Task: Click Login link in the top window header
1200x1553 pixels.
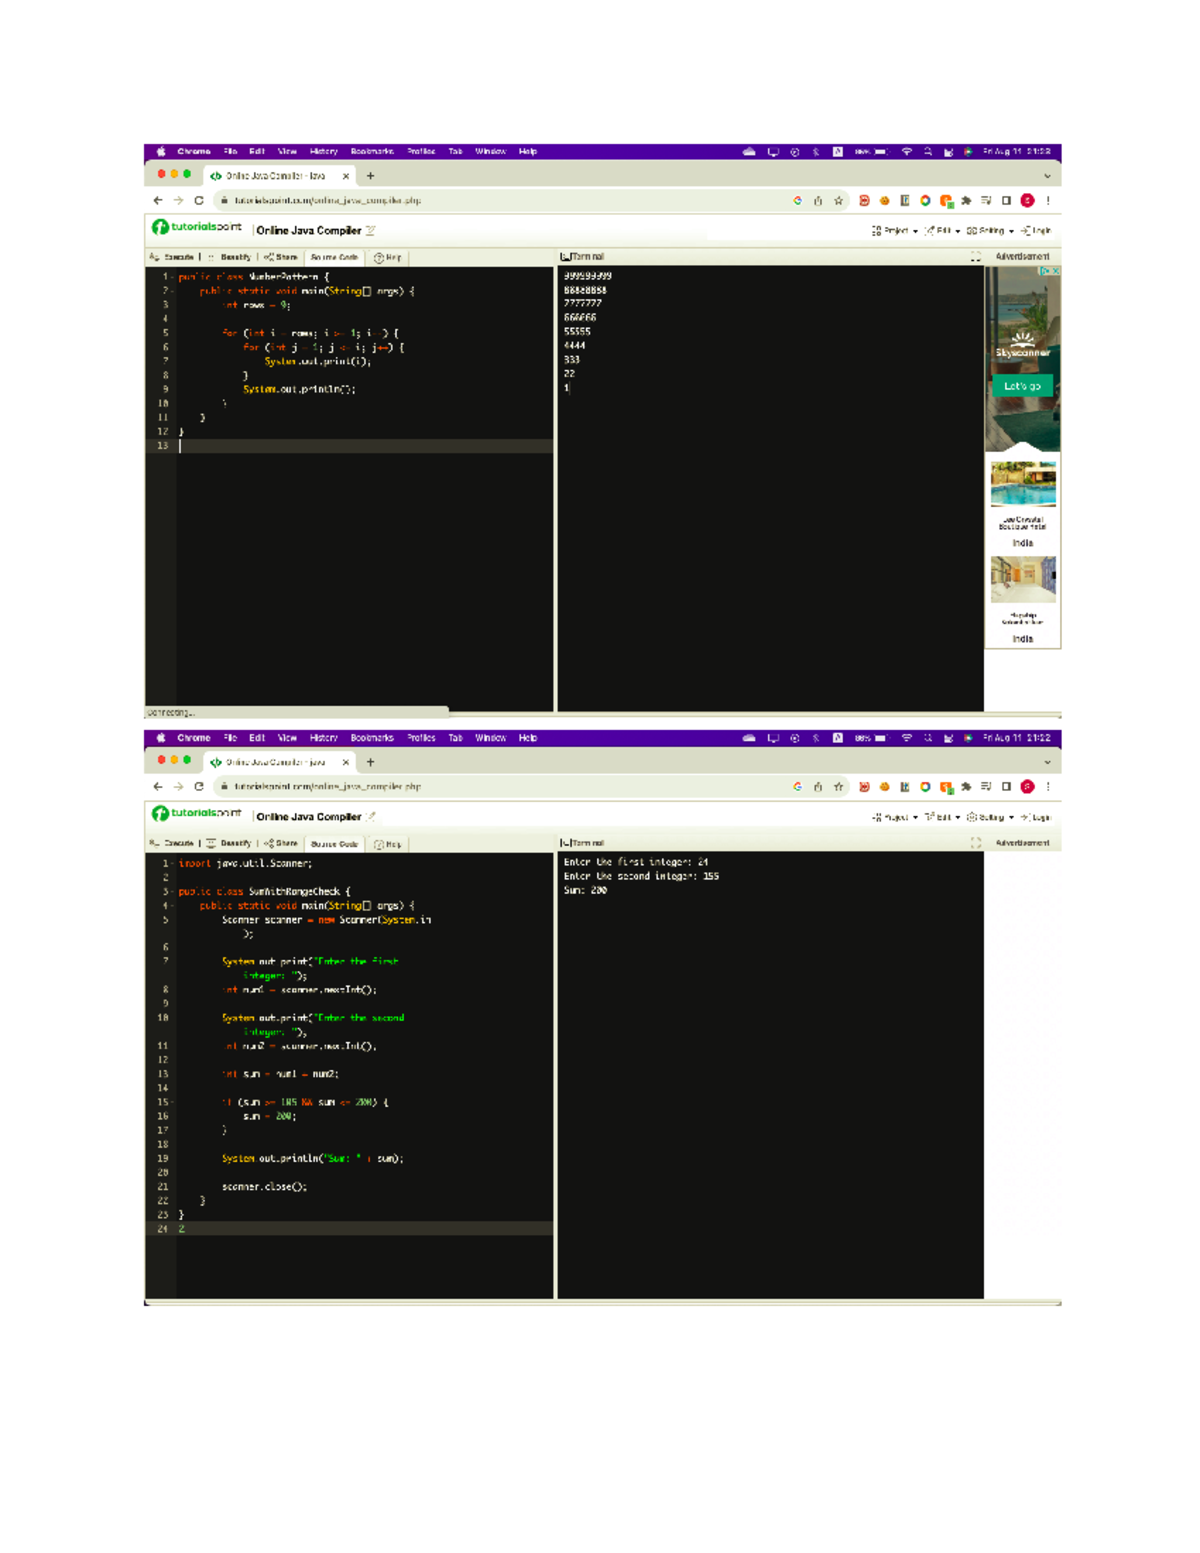Action: (x=1036, y=231)
